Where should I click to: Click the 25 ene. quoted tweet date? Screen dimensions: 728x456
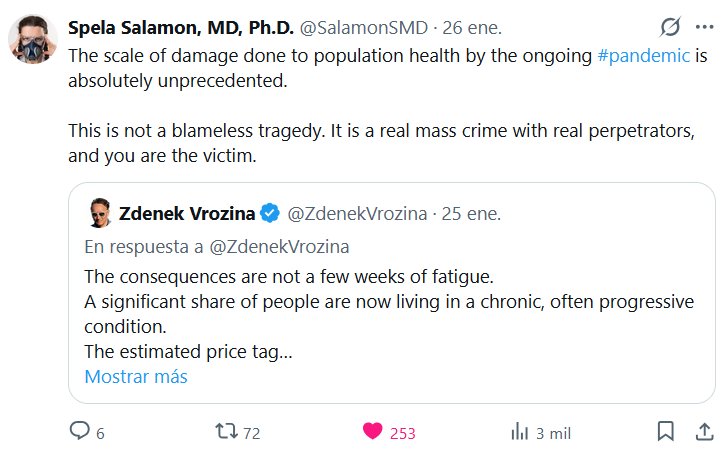[x=472, y=213]
